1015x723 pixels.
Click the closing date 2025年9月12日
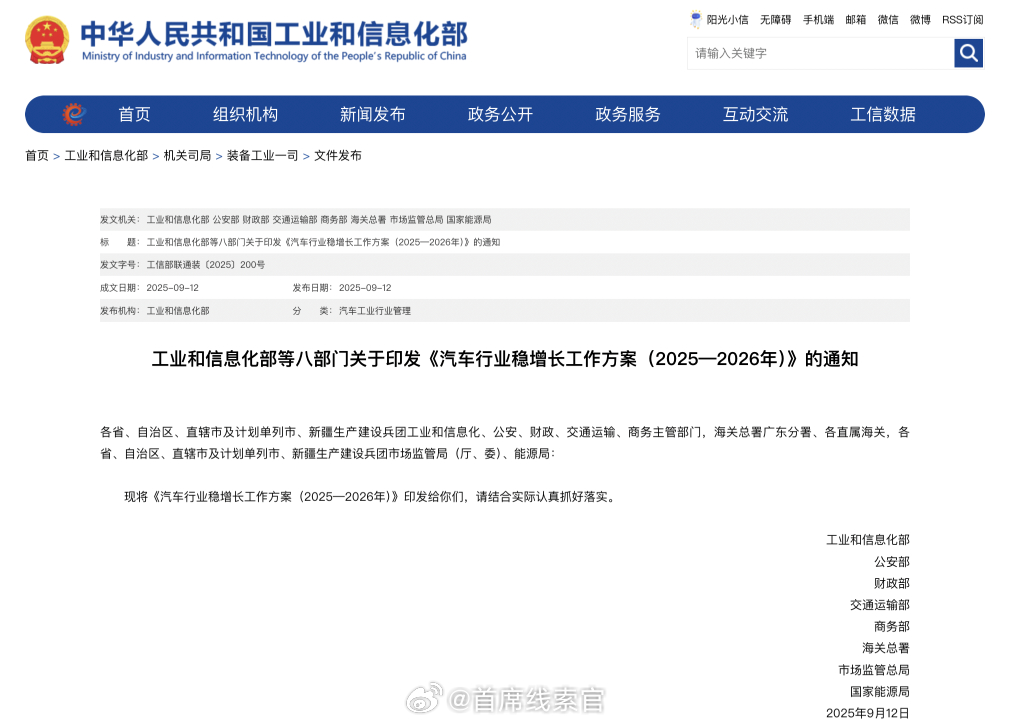coord(868,713)
